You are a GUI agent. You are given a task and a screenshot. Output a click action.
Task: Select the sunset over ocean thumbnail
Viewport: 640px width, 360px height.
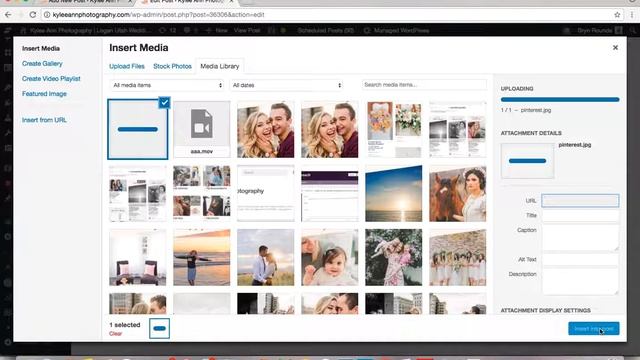(x=393, y=193)
